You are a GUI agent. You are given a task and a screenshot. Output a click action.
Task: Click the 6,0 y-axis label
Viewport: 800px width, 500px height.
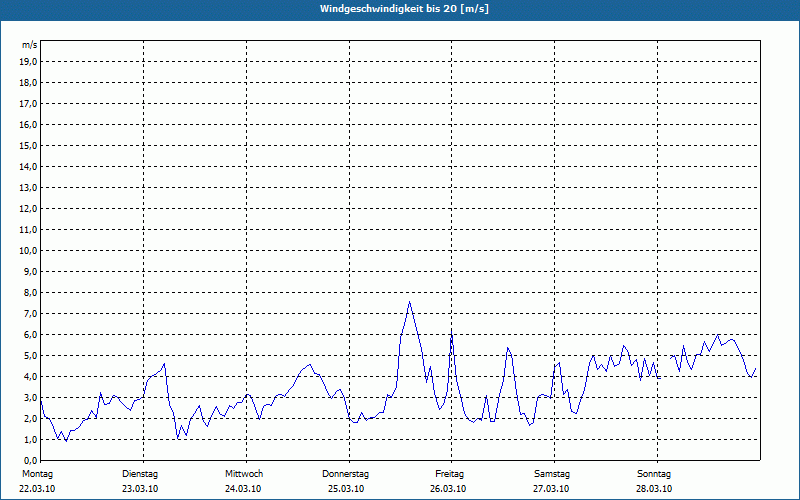pyautogui.click(x=30, y=335)
